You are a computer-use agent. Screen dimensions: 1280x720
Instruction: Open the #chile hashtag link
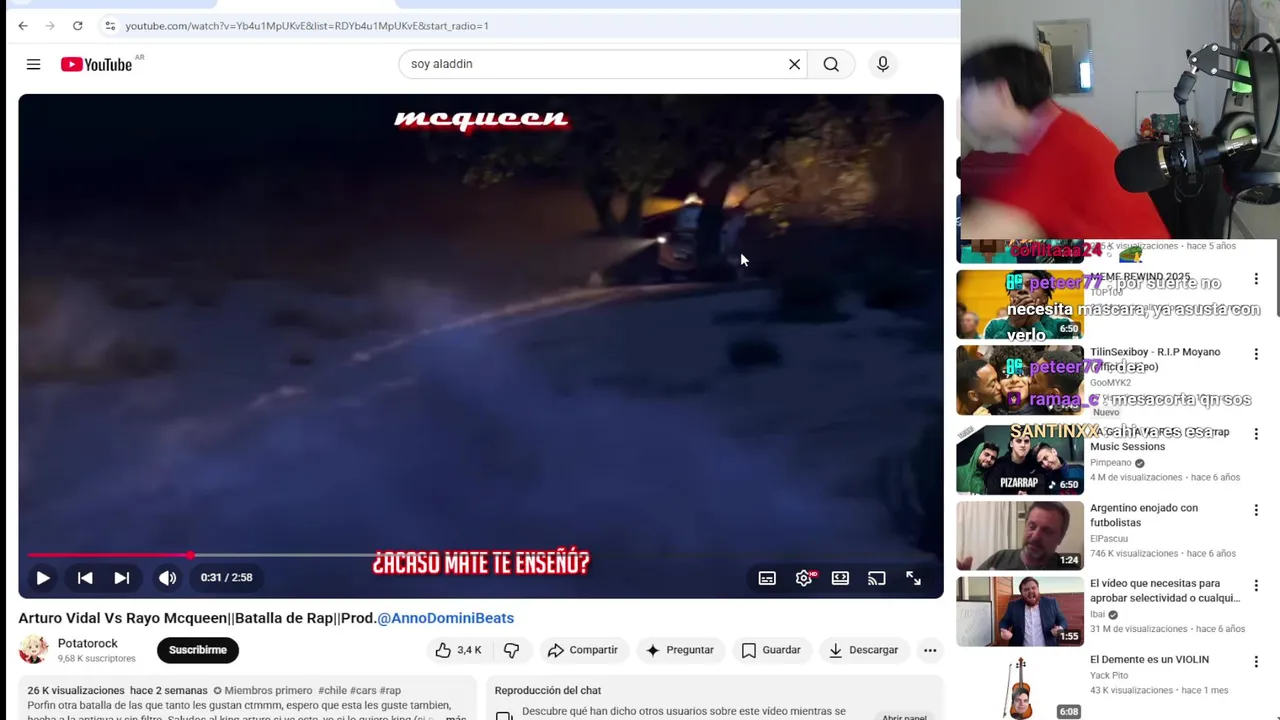[332, 690]
